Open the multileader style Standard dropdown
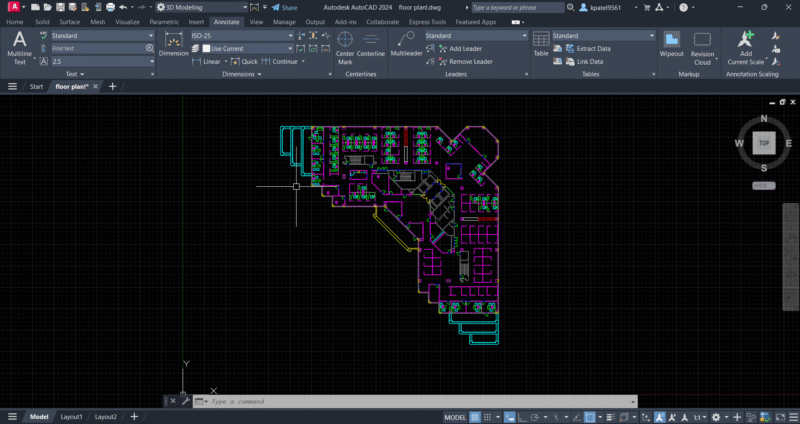The width and height of the screenshot is (800, 424). 477,36
